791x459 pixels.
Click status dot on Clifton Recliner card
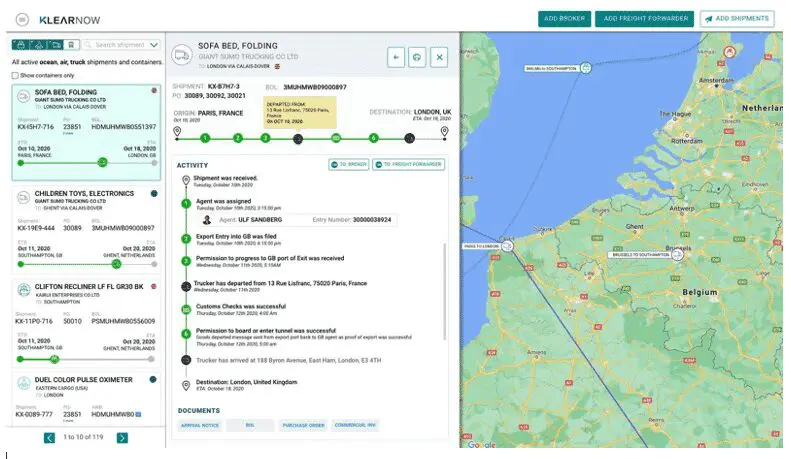coord(154,286)
